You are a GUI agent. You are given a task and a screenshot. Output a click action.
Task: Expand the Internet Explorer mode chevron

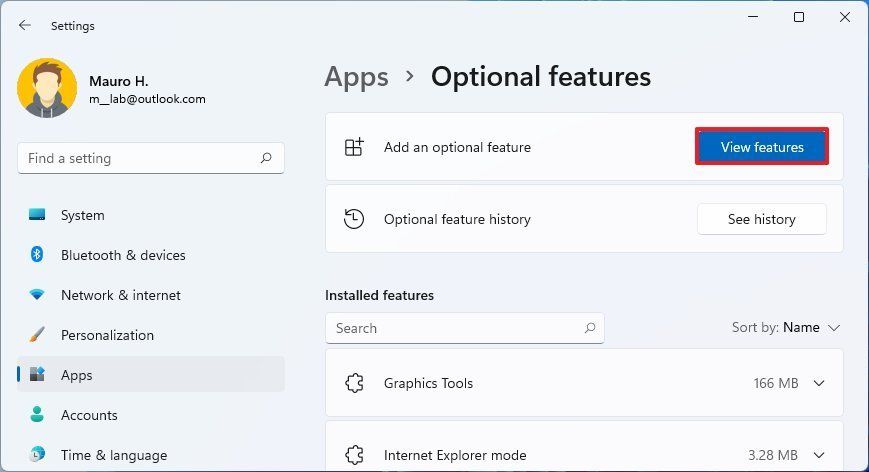[x=819, y=455]
